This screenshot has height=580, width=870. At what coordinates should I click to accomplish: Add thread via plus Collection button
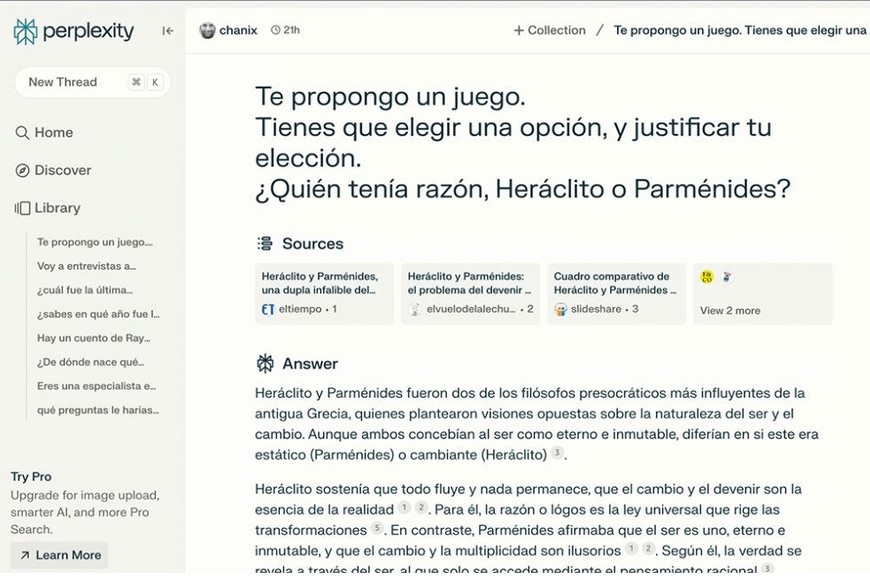(x=549, y=30)
